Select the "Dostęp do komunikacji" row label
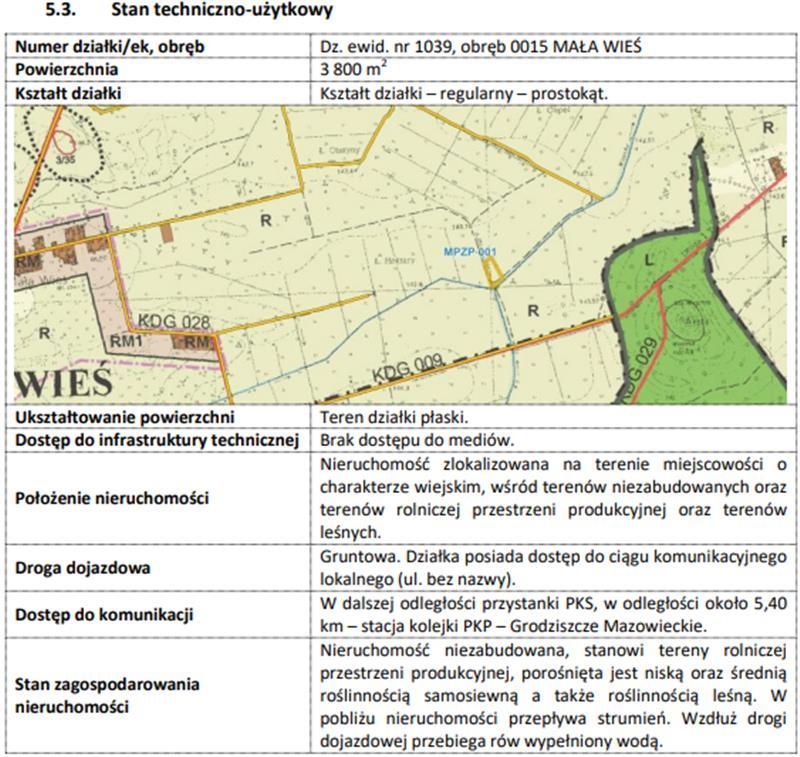 click(104, 614)
